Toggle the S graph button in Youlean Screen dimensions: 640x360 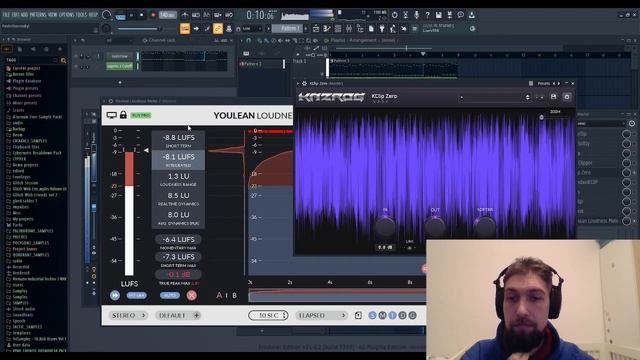coord(372,316)
